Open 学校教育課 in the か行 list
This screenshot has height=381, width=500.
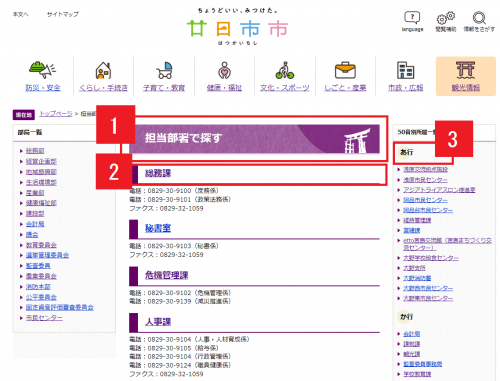click(x=417, y=374)
